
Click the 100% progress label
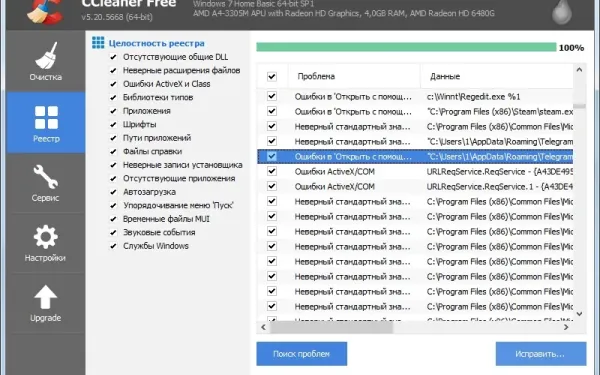(571, 48)
